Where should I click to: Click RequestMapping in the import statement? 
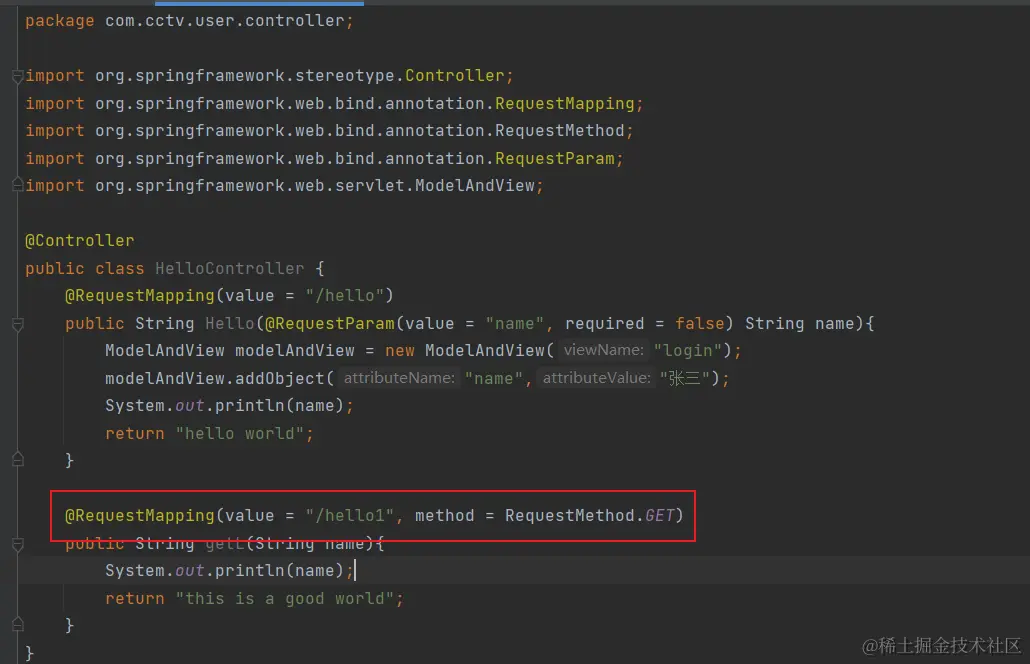[564, 103]
